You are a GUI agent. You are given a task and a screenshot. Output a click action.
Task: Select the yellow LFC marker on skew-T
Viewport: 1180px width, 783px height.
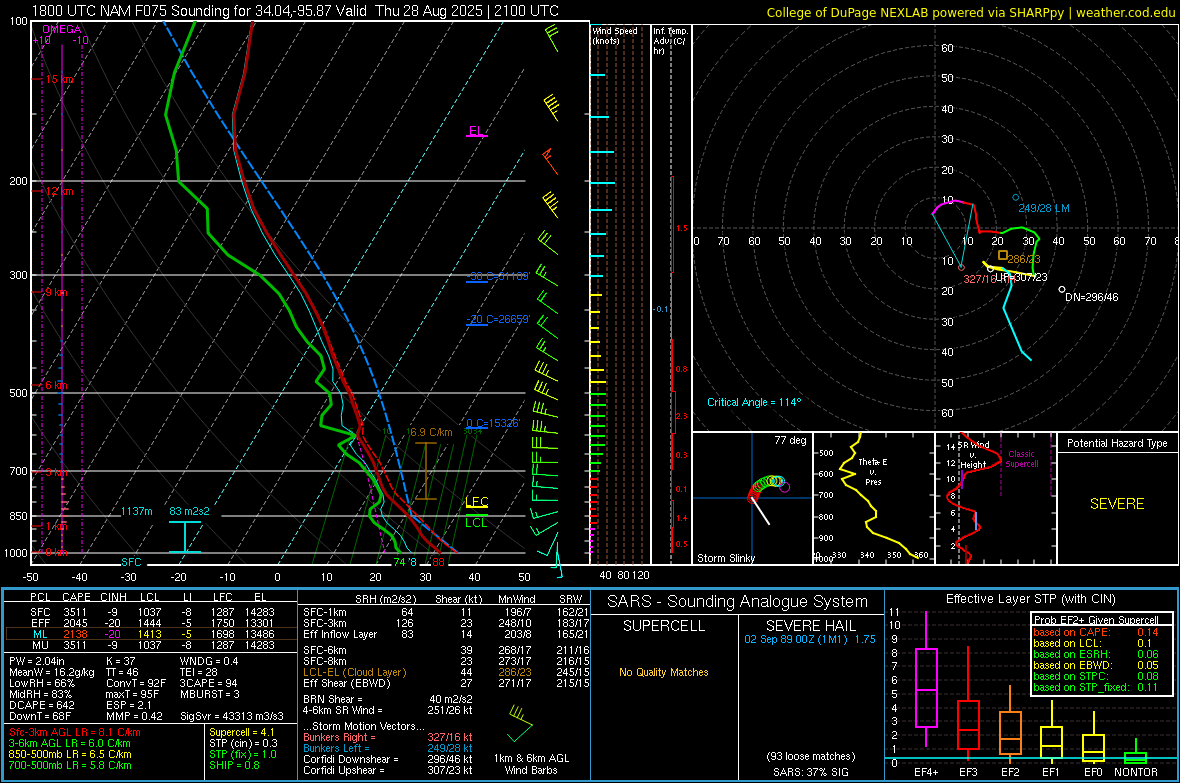(476, 502)
